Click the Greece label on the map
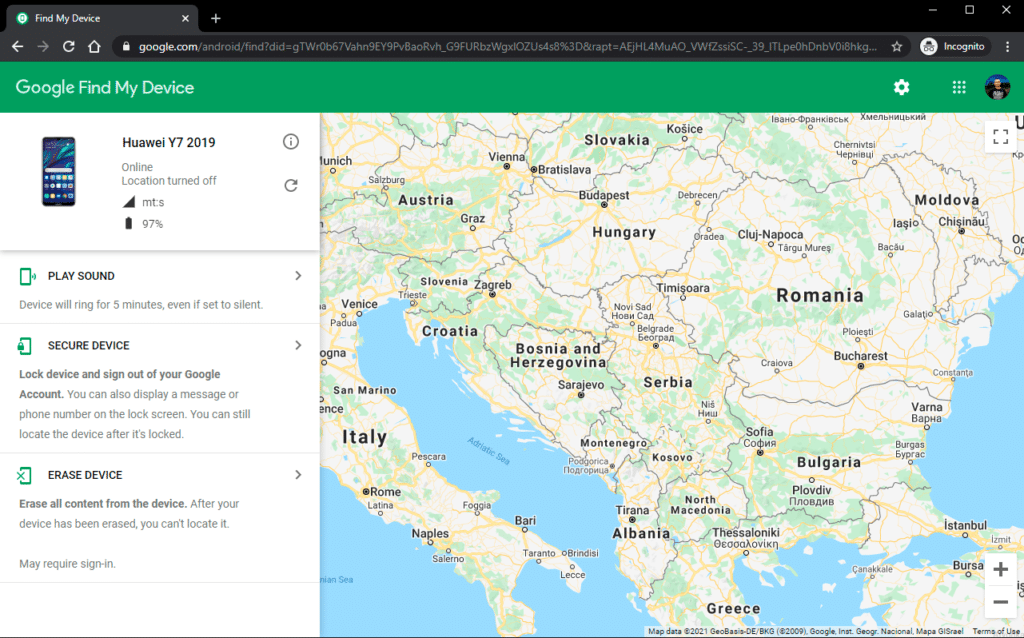Screen dimensions: 1024x638 tap(733, 609)
